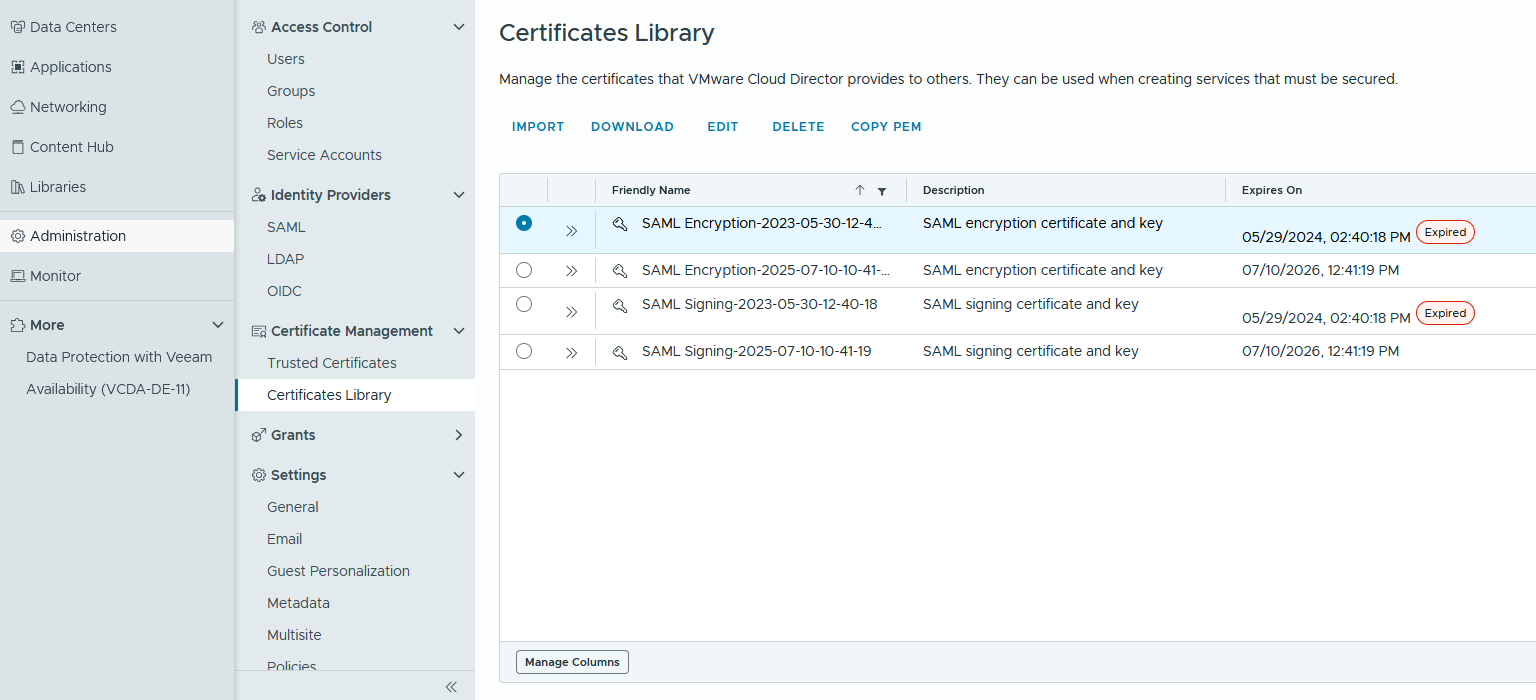The height and width of the screenshot is (700, 1536).
Task: Click the Grants icon
Action: [259, 435]
